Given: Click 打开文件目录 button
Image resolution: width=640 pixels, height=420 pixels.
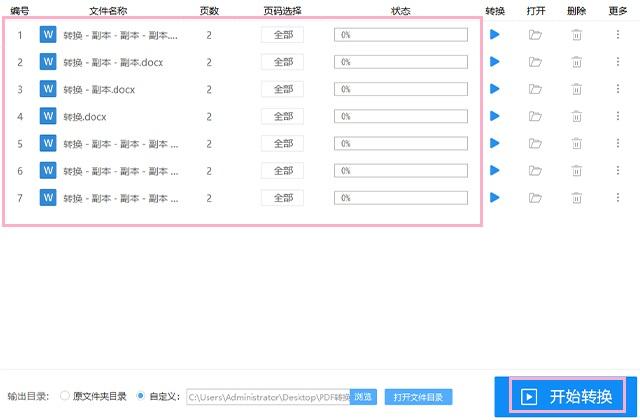Looking at the screenshot, I should pyautogui.click(x=418, y=397).
